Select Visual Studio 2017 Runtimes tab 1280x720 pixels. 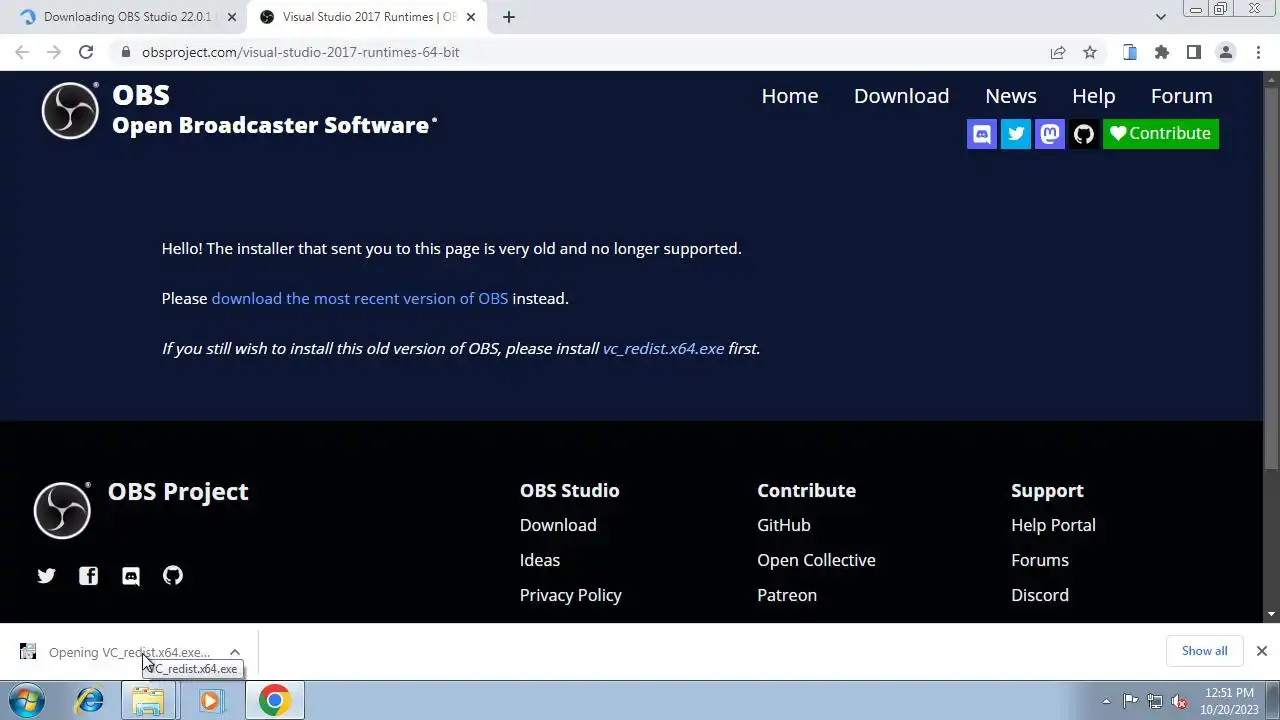point(366,17)
